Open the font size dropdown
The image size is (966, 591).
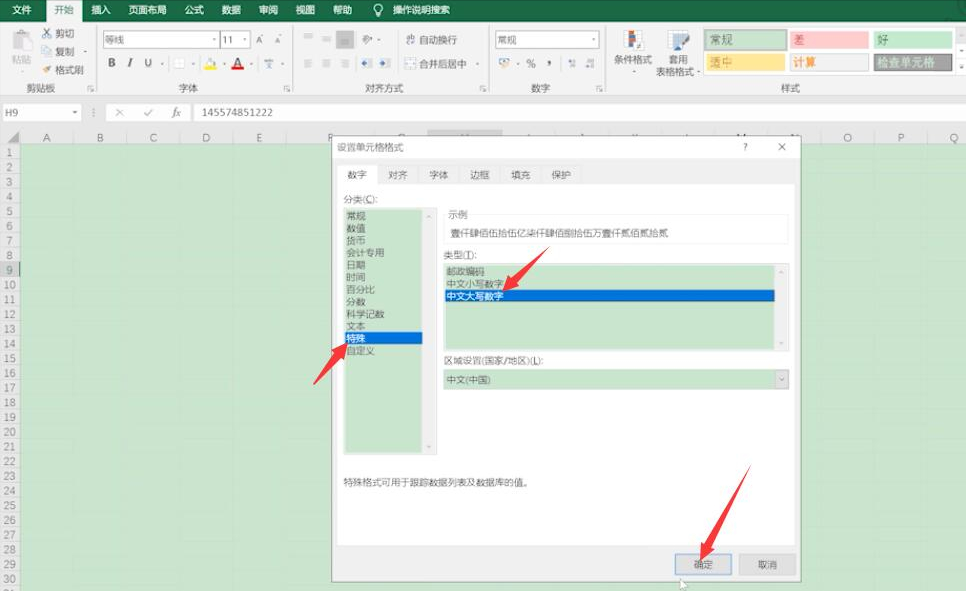pos(245,39)
